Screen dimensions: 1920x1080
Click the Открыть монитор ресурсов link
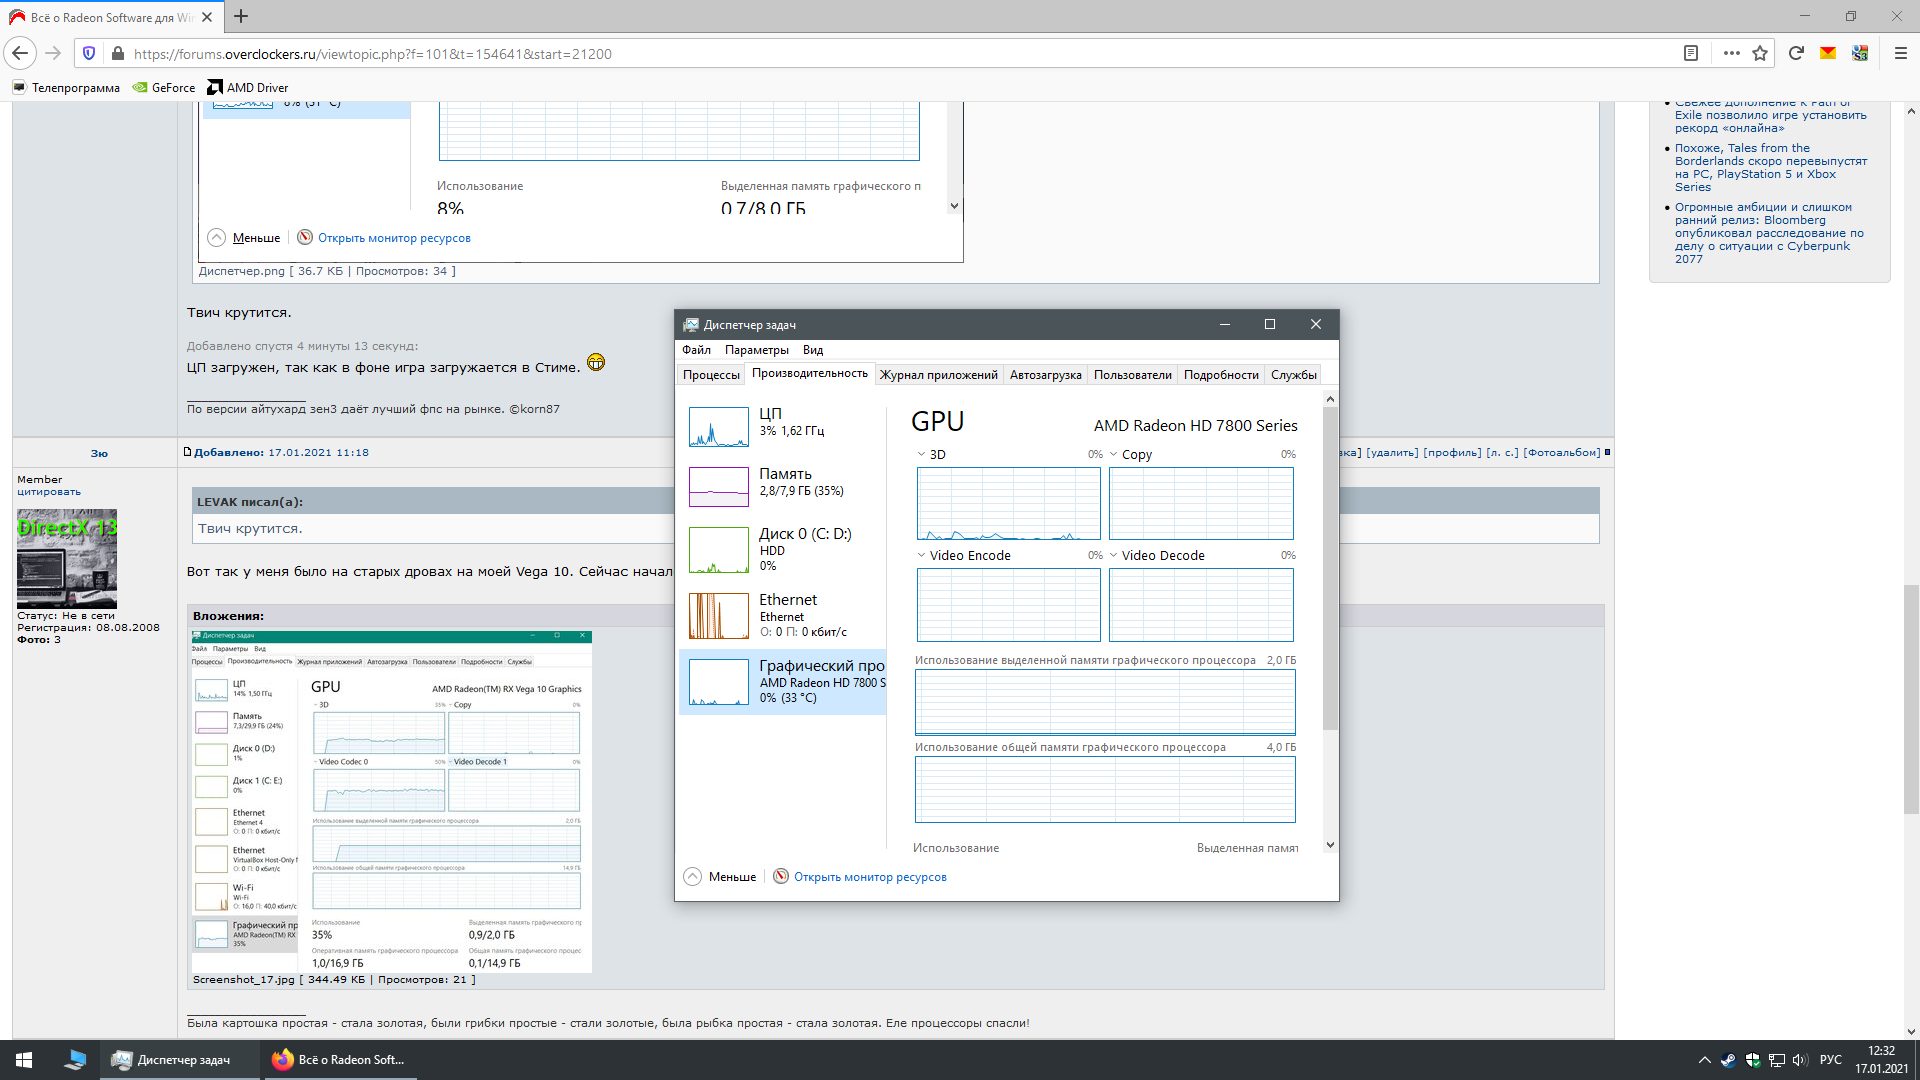click(870, 877)
